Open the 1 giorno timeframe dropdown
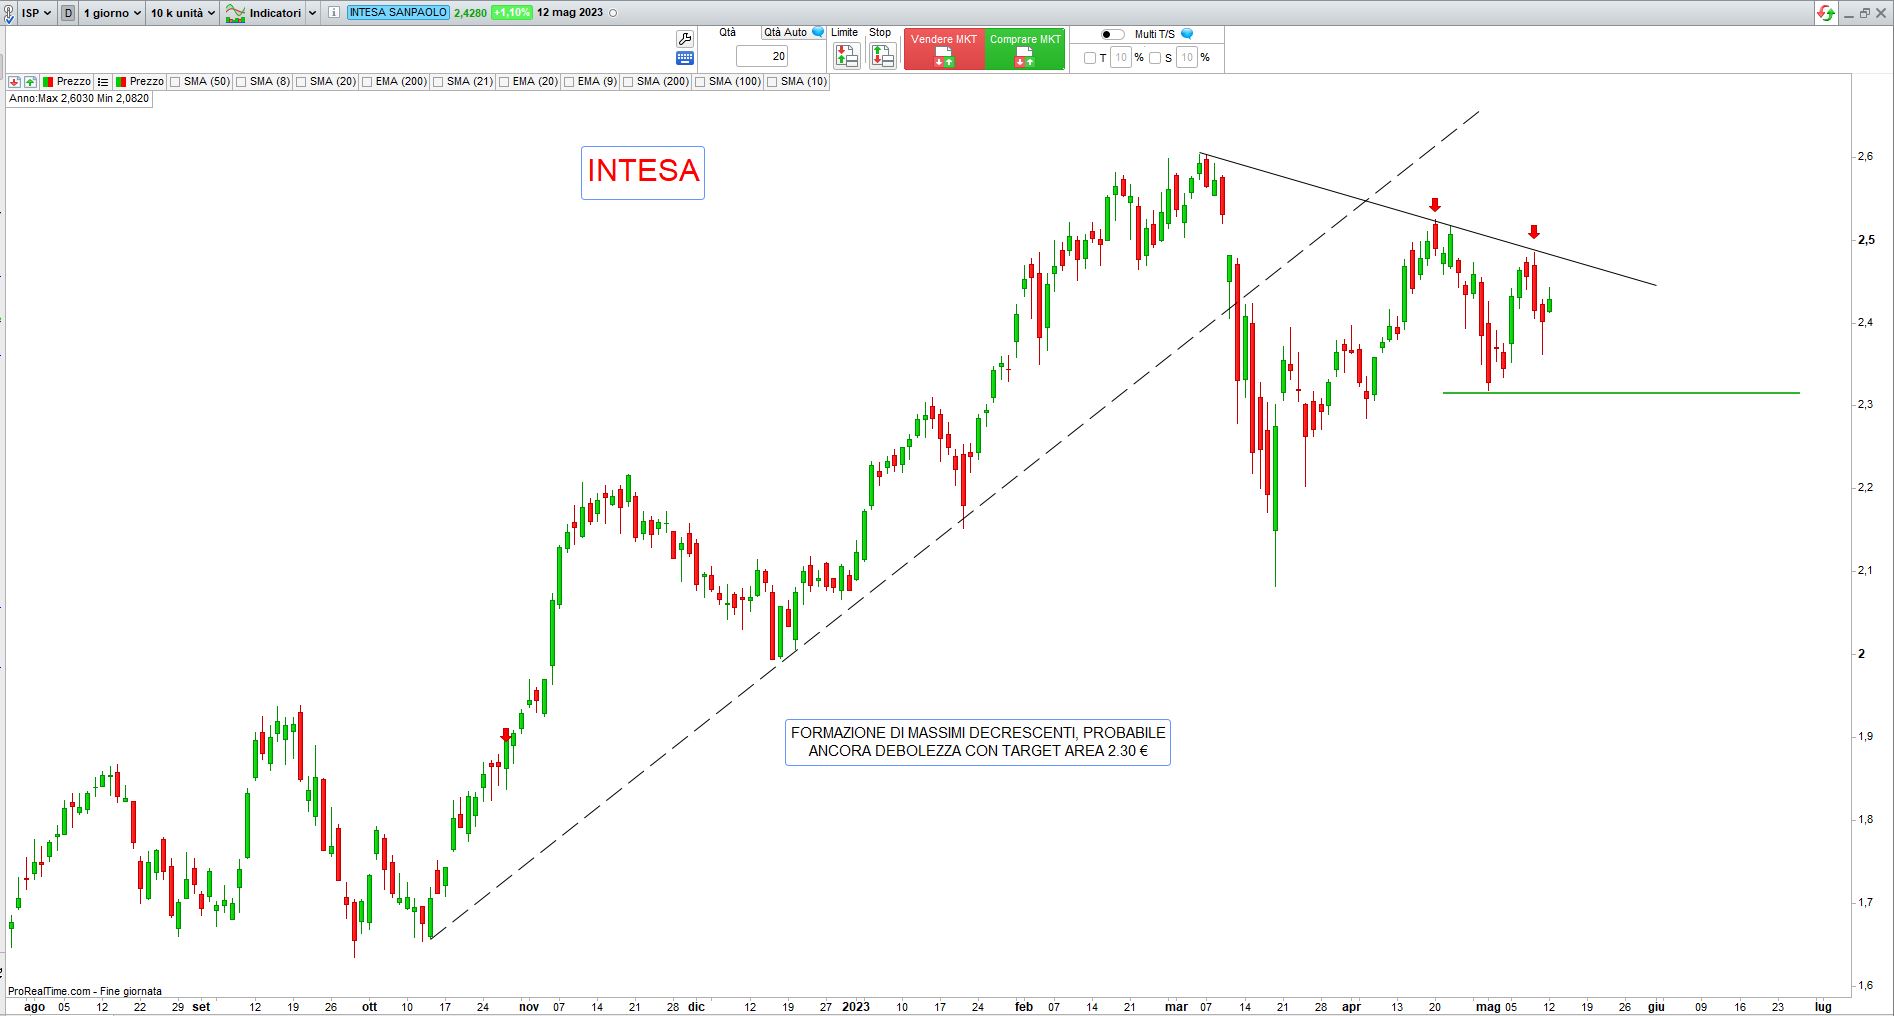 [112, 13]
